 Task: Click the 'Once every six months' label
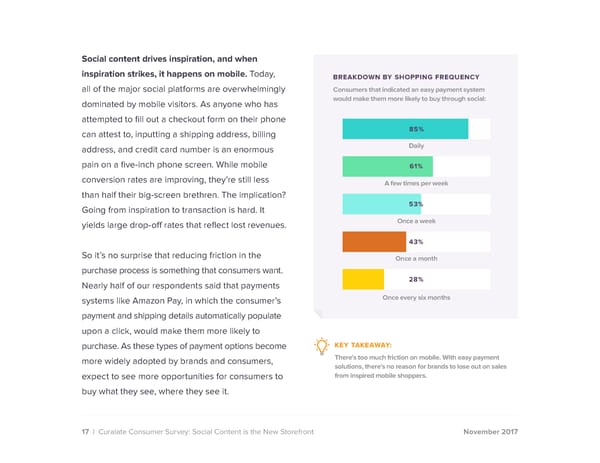(416, 297)
